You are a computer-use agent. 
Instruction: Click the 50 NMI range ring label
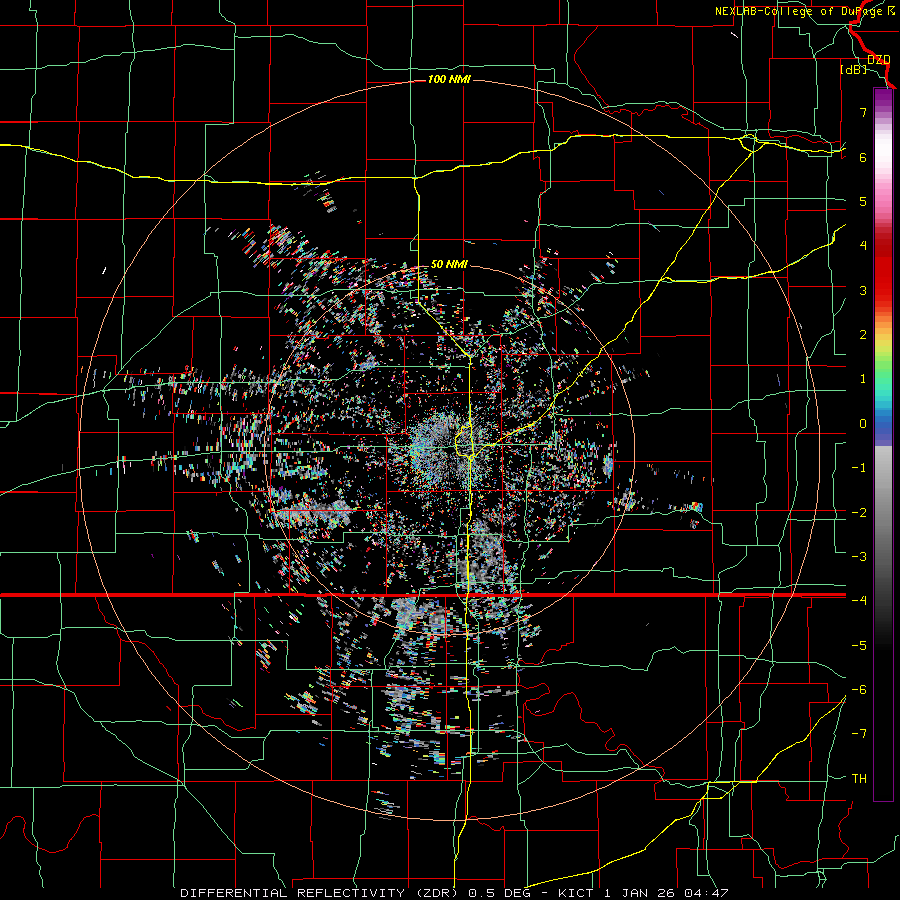point(449,265)
